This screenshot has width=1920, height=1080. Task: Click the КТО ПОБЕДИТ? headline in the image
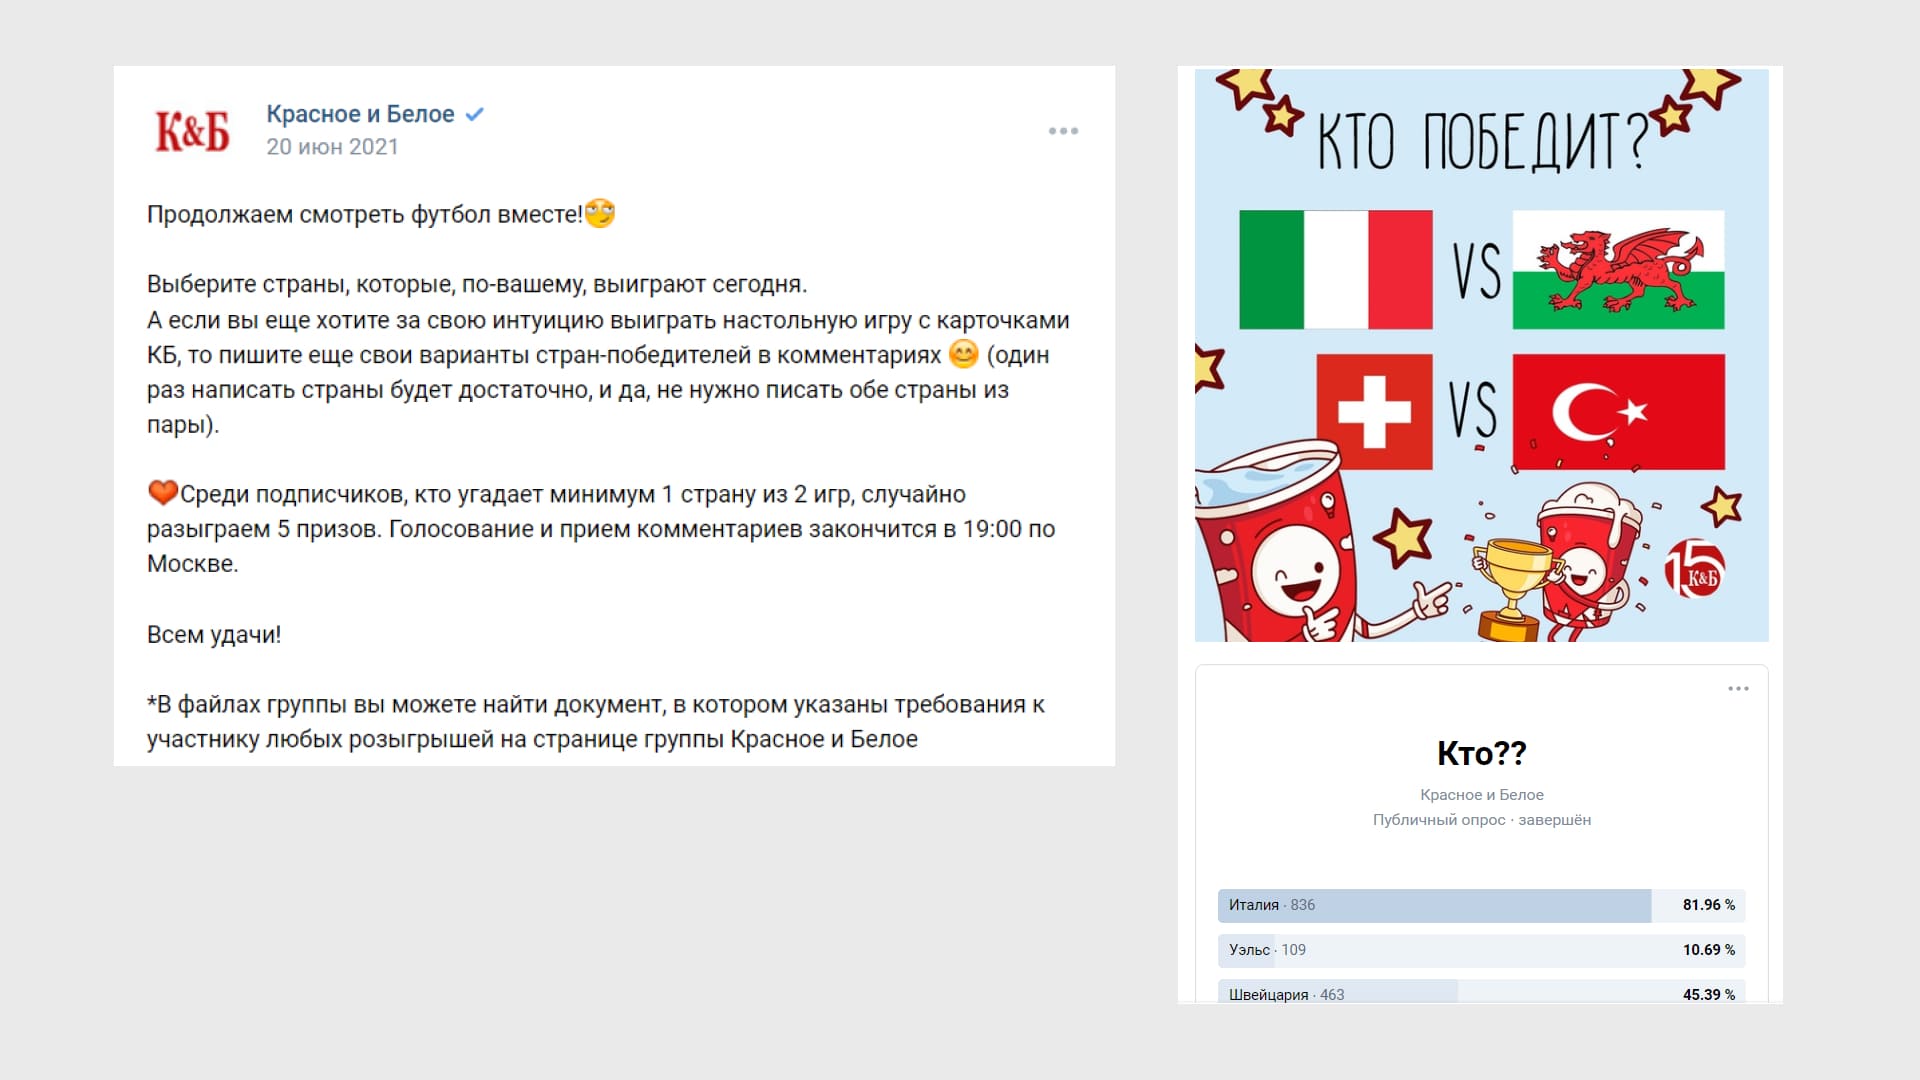(x=1481, y=140)
